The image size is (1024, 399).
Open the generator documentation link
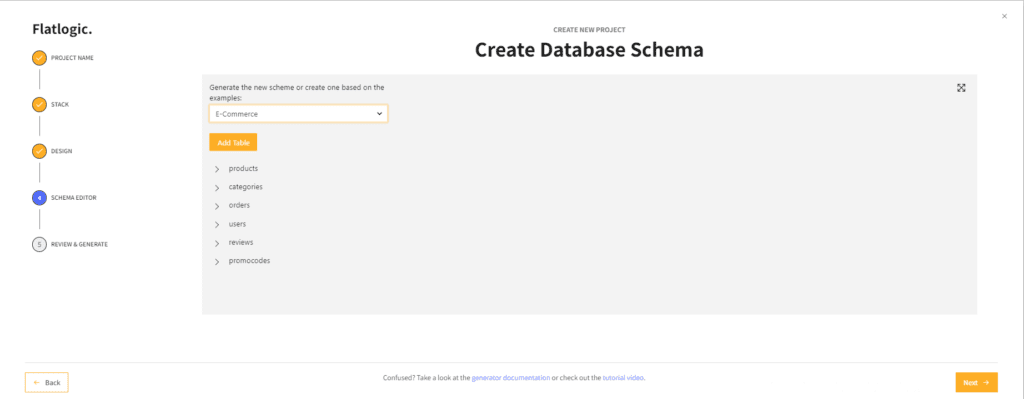click(x=511, y=378)
